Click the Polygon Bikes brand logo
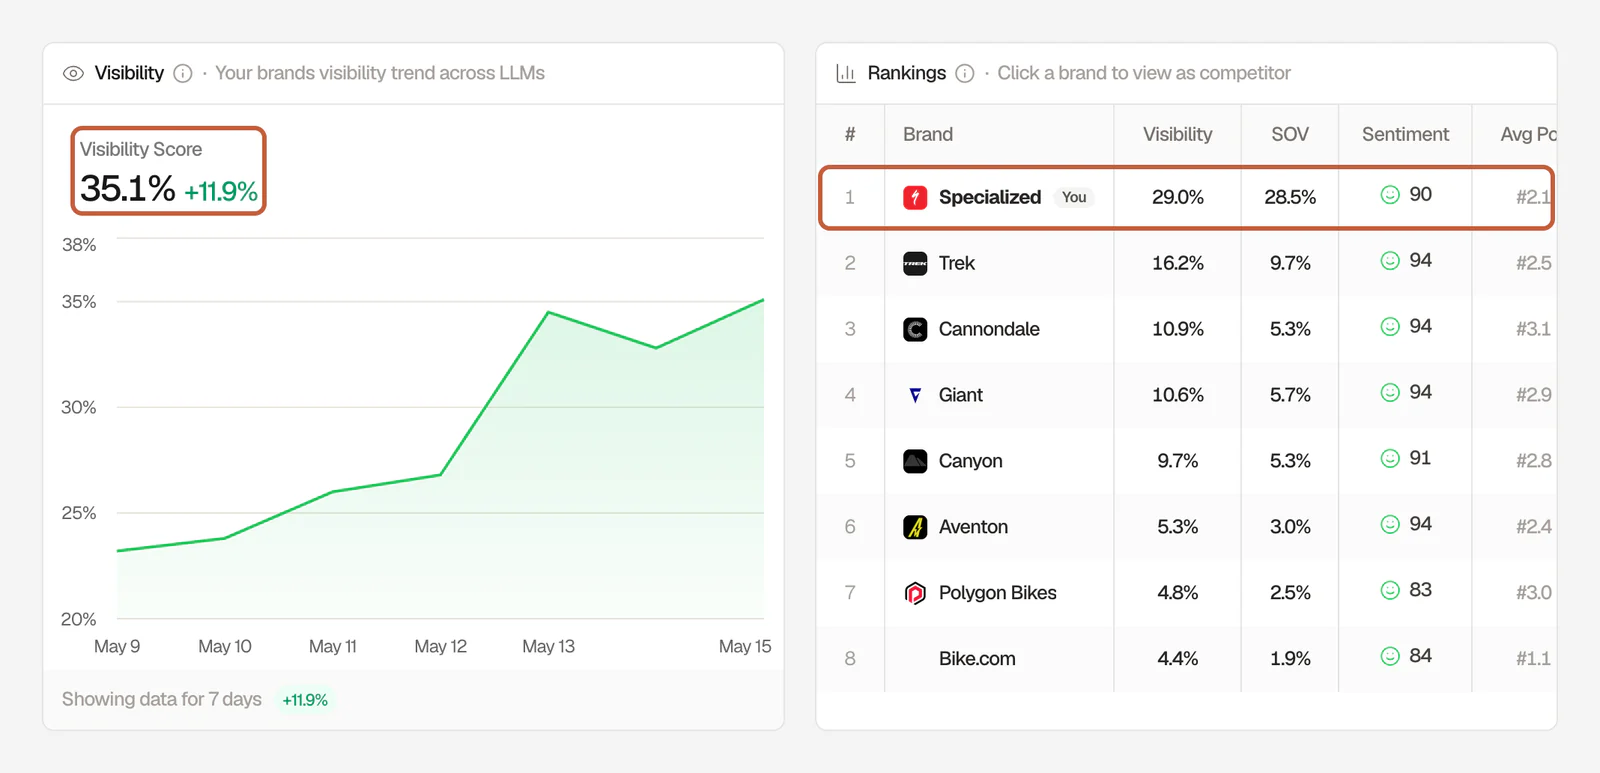1600x773 pixels. click(x=915, y=593)
